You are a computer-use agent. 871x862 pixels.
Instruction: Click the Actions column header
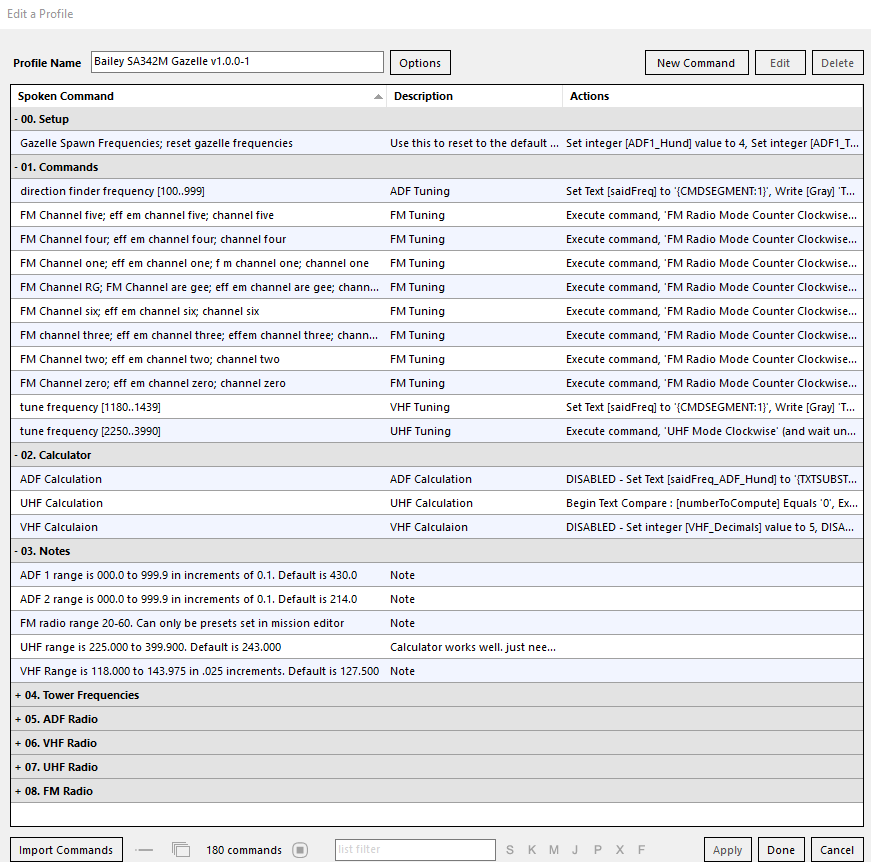point(590,96)
